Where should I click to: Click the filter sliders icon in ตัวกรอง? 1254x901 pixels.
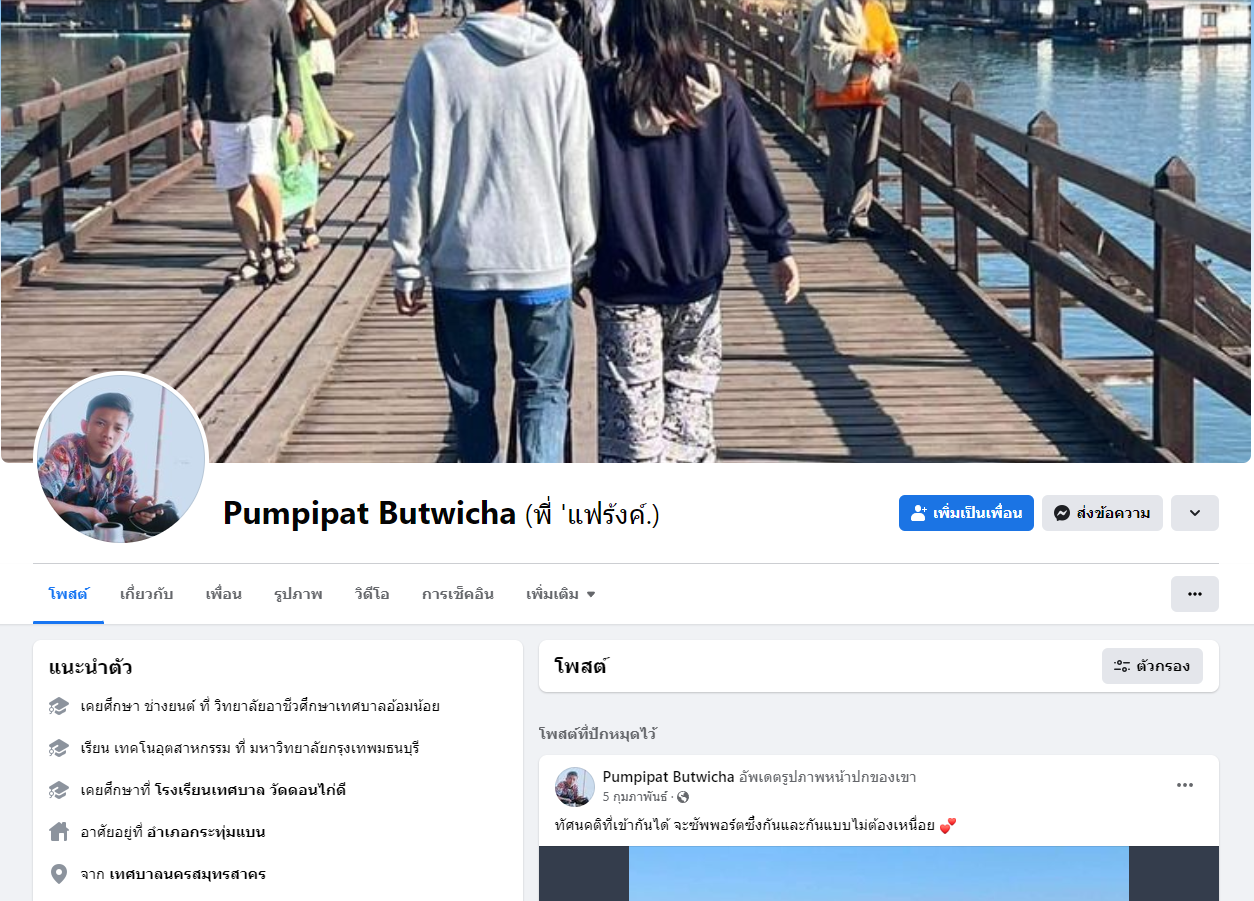[x=1122, y=666]
